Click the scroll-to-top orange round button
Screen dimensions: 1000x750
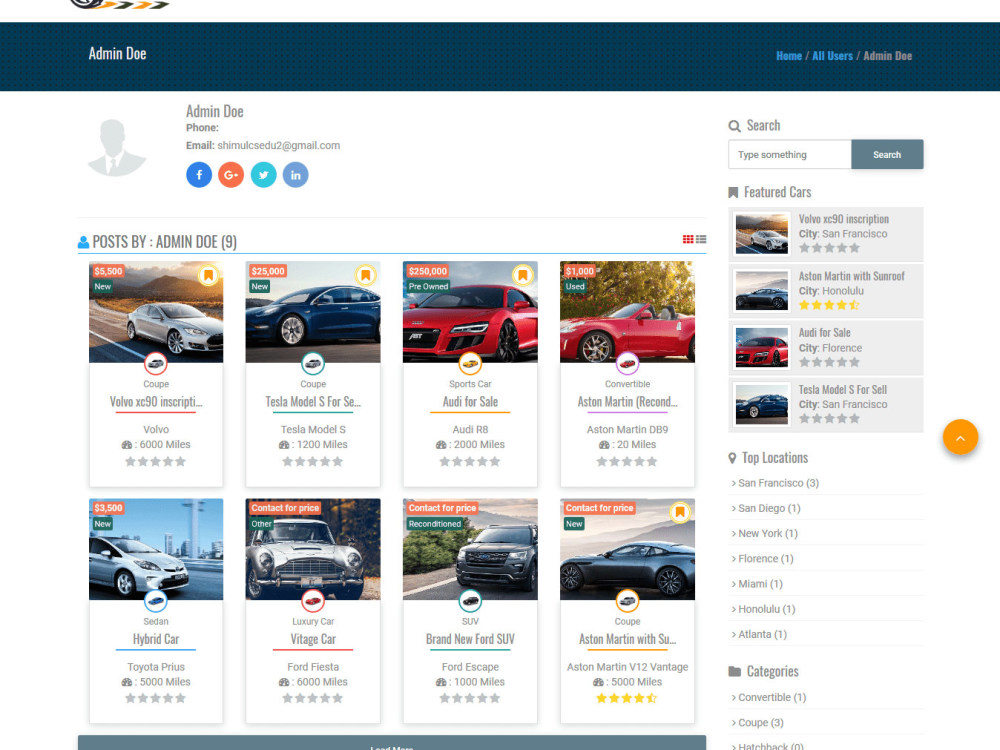point(960,437)
